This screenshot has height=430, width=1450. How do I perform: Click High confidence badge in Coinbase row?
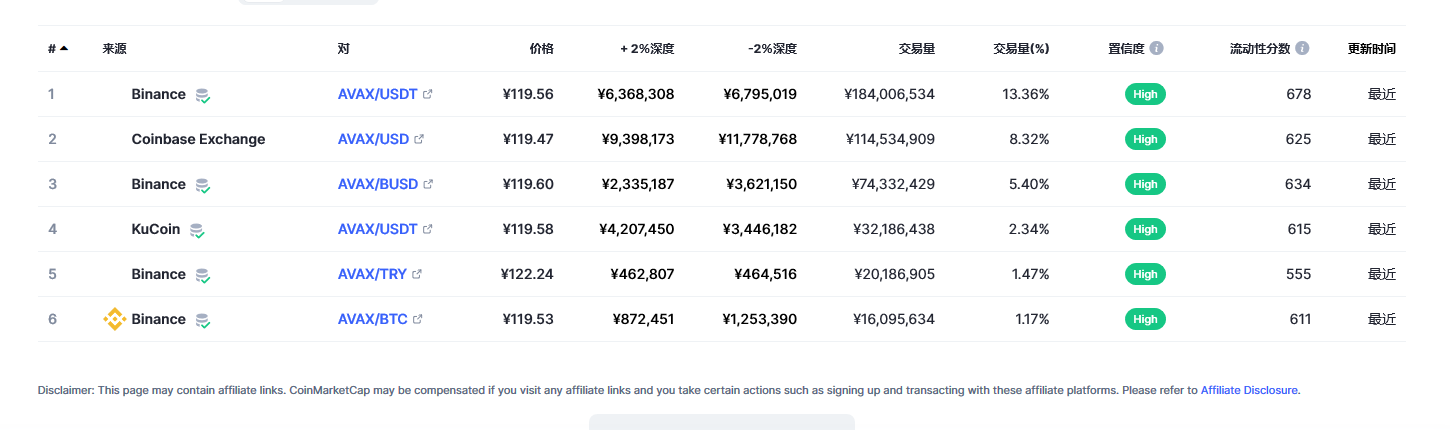(x=1145, y=139)
